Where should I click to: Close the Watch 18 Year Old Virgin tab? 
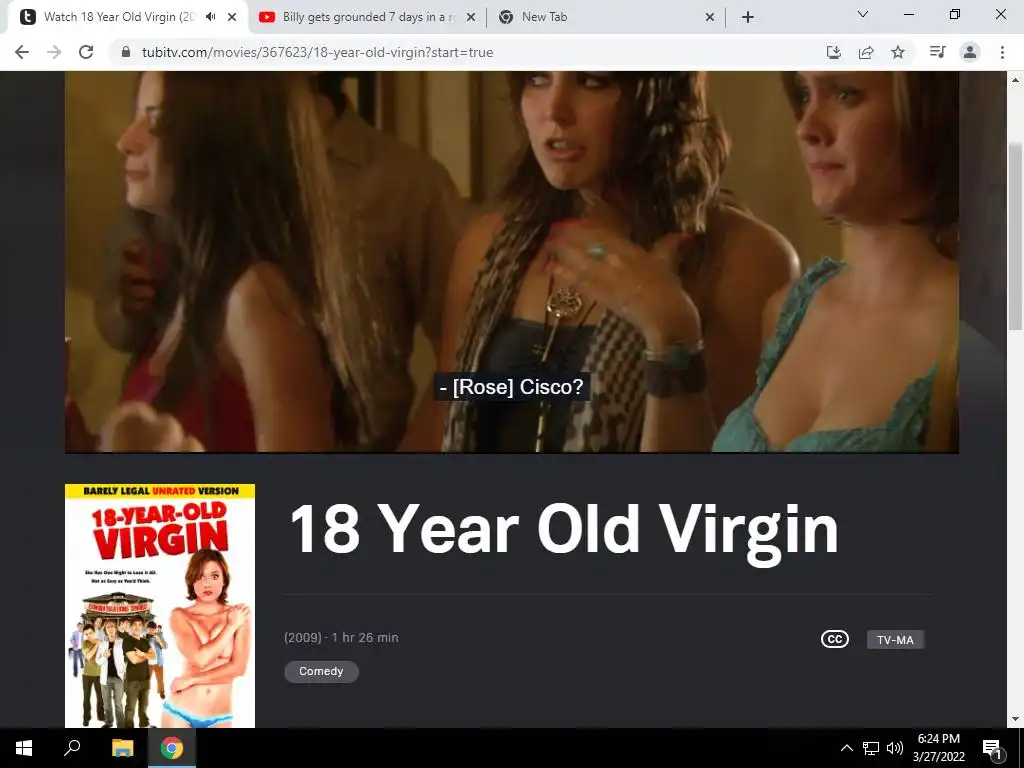[232, 17]
